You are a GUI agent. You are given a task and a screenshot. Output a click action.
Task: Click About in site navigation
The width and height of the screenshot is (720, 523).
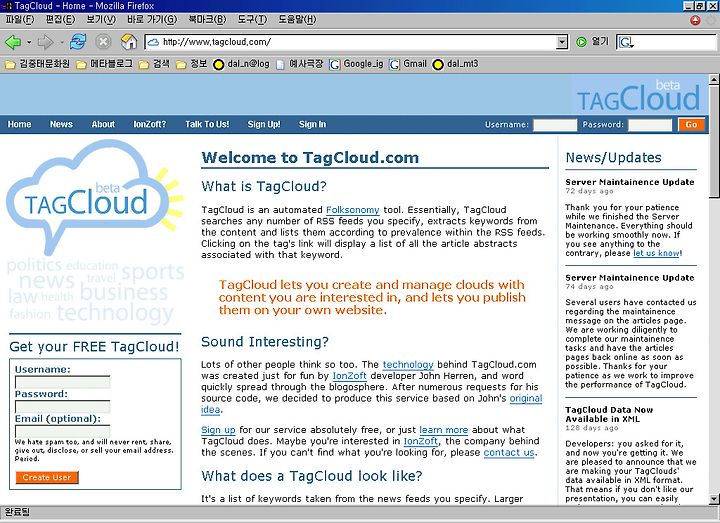tap(103, 124)
